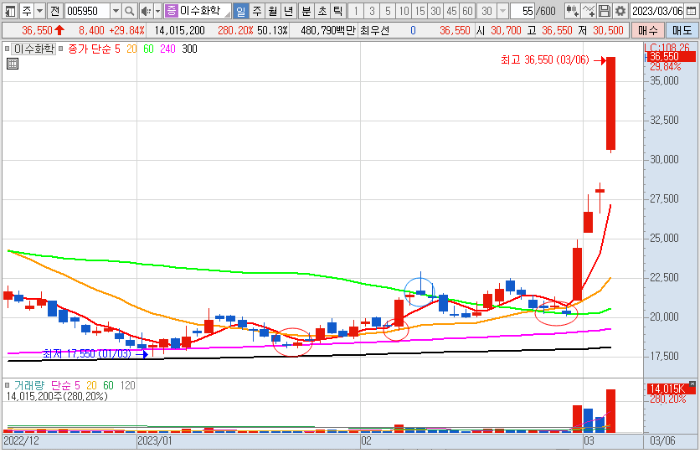The width and height of the screenshot is (700, 450).
Task: Click the magenta 240 moving-average legend
Action: coord(168,49)
